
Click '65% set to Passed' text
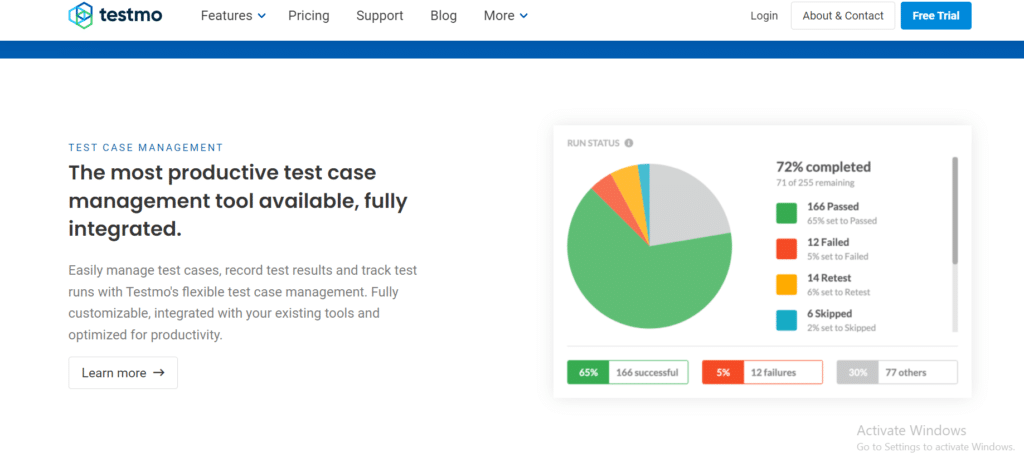click(842, 221)
